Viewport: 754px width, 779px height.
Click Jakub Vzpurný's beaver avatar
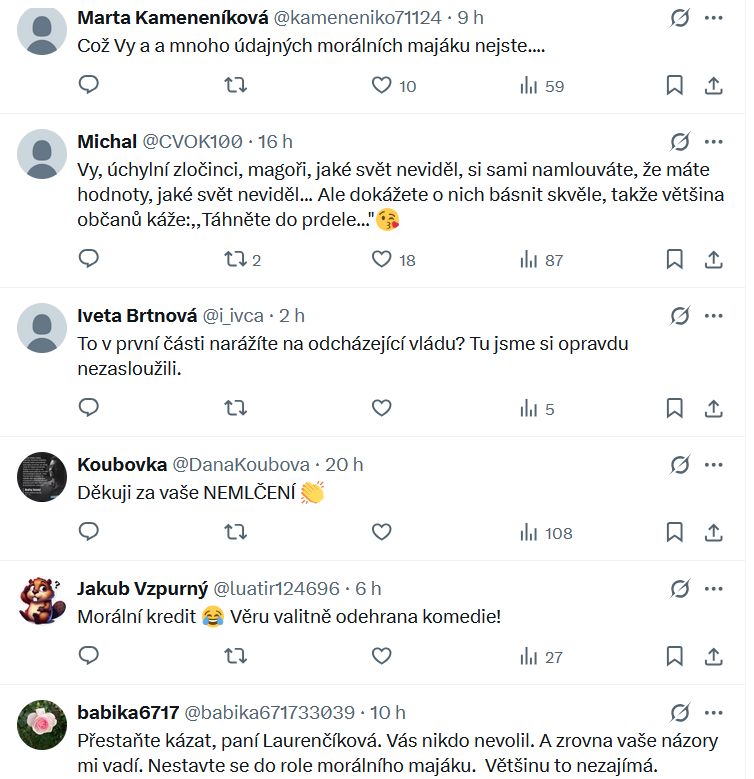click(x=42, y=600)
